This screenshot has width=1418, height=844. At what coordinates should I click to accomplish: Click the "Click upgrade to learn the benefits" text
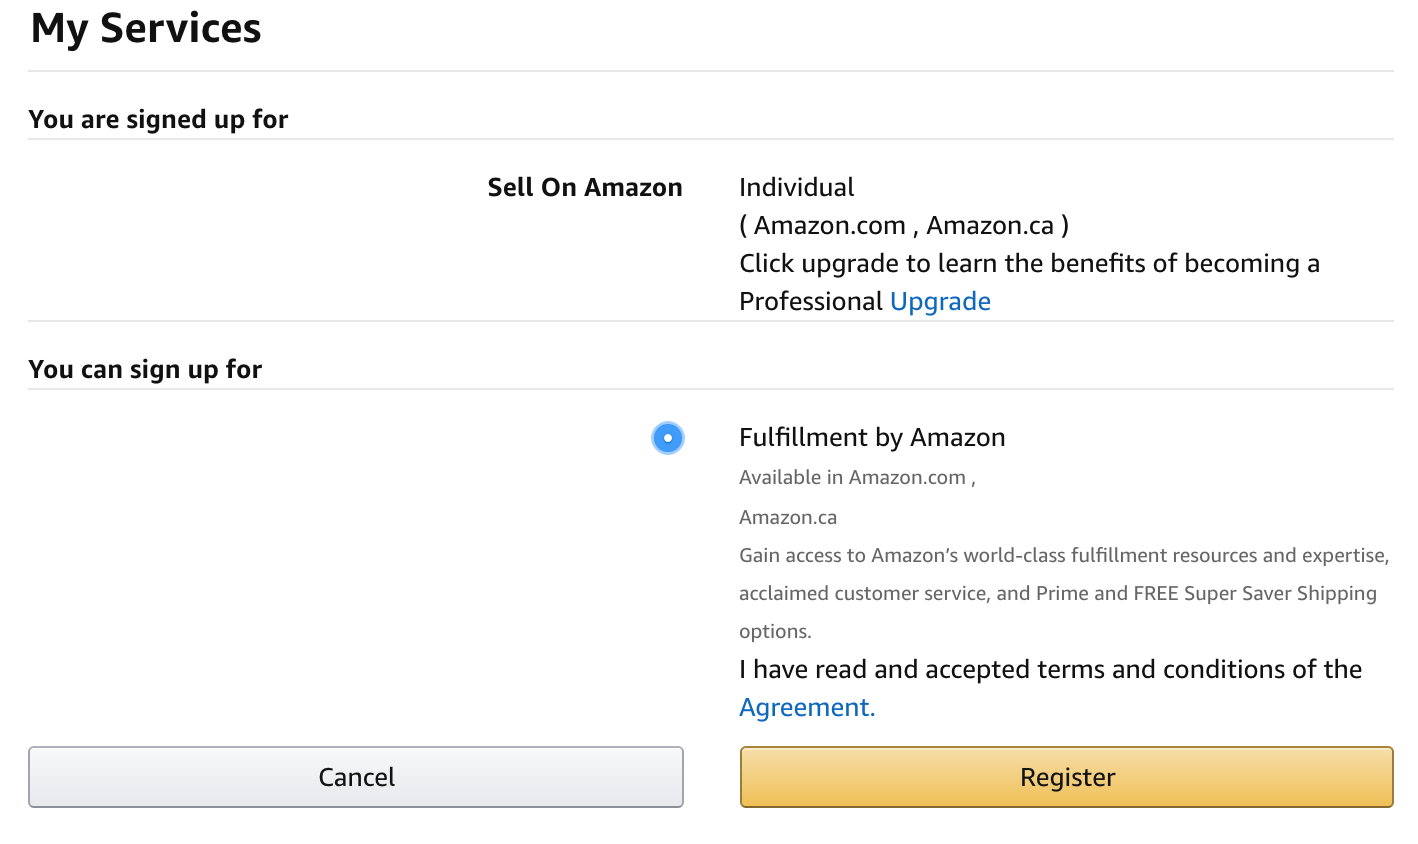(1029, 264)
